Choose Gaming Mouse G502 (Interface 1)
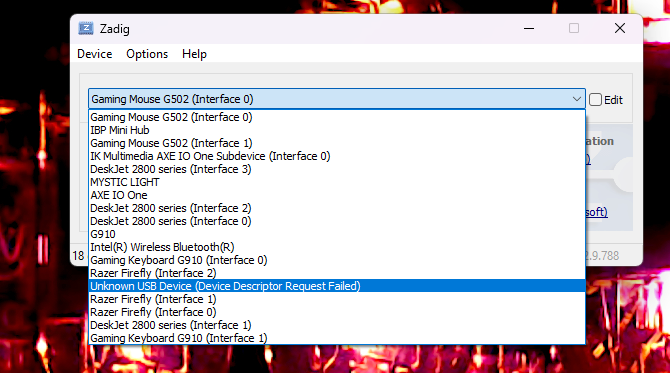The height and width of the screenshot is (373, 670). [337, 143]
